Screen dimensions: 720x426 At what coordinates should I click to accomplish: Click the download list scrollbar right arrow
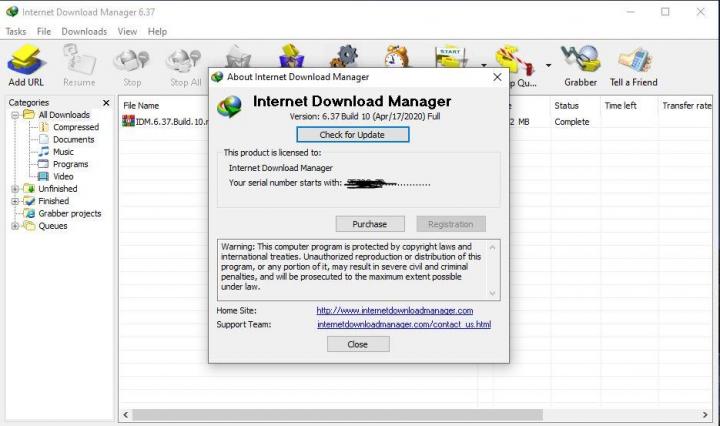[x=705, y=415]
